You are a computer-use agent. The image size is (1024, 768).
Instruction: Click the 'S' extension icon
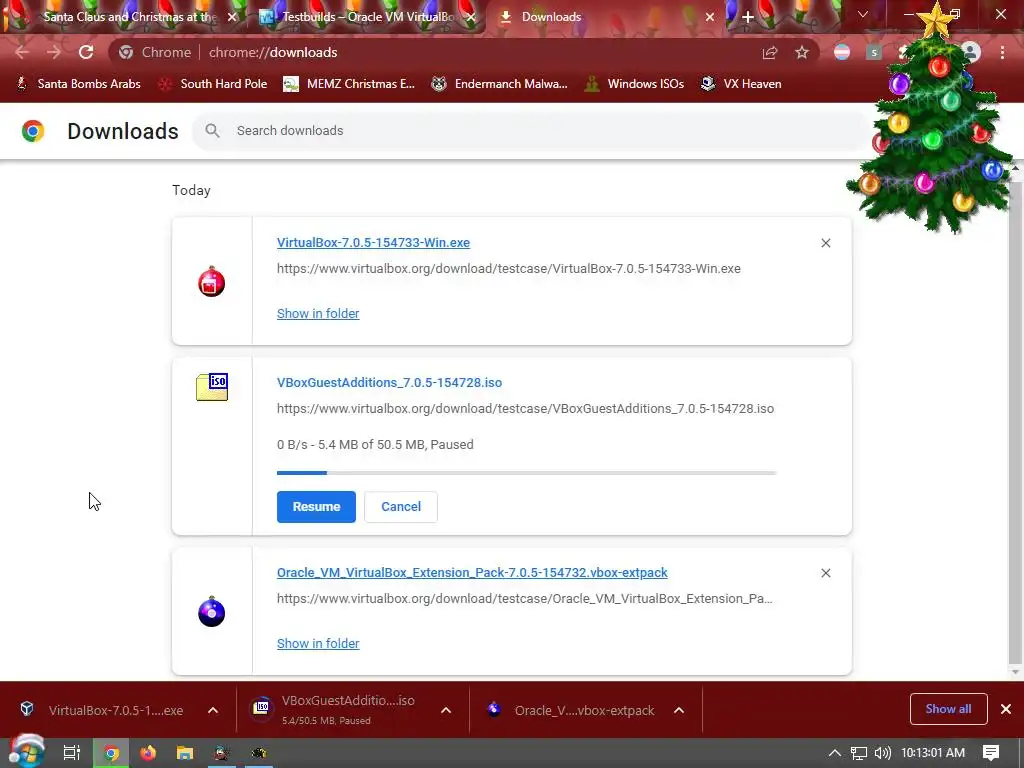tap(874, 52)
